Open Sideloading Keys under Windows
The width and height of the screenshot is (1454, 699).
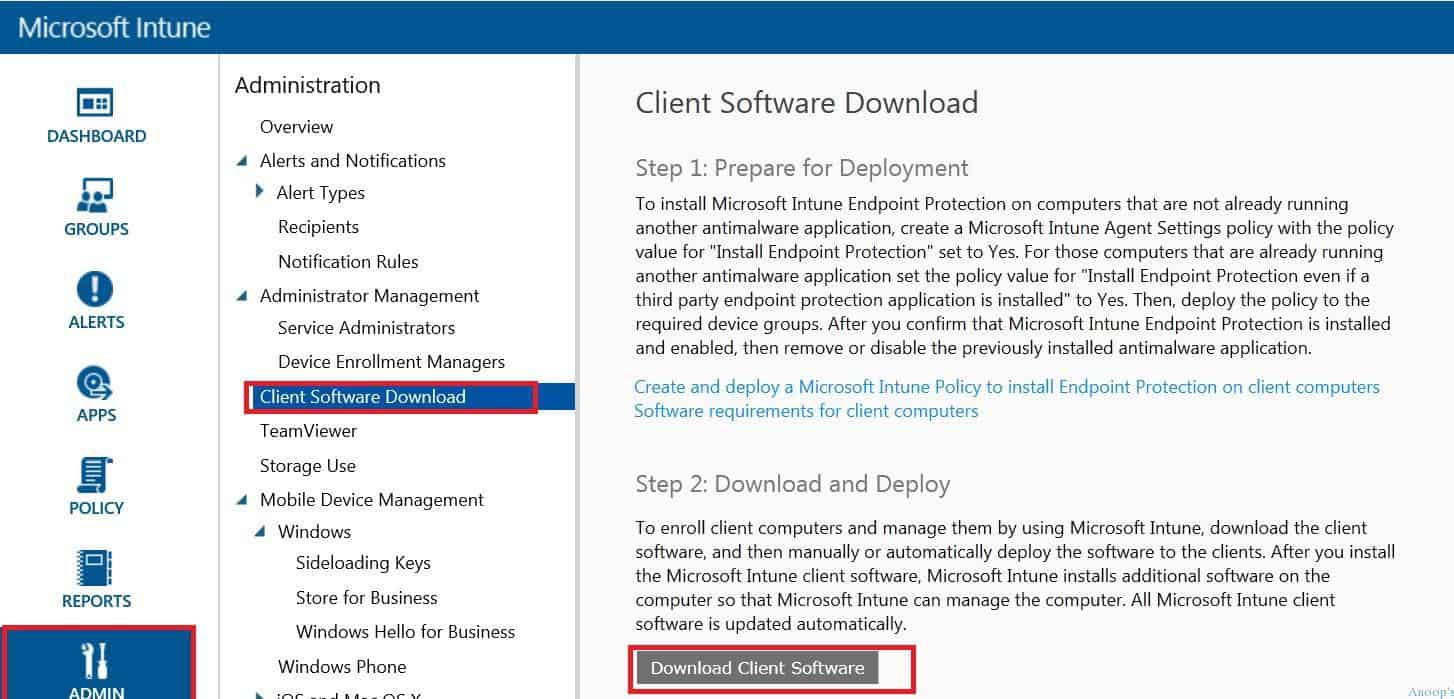pos(363,563)
